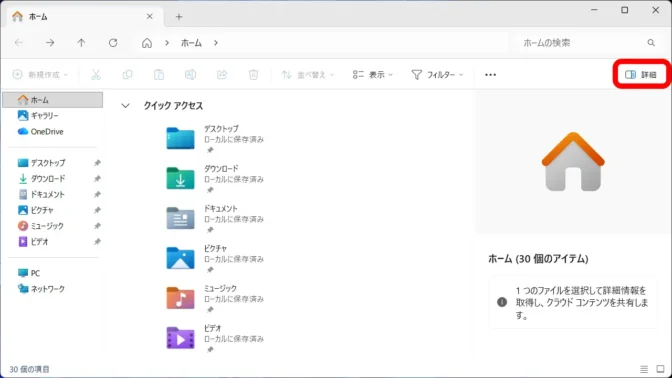Open the 表示 view dropdown
Viewport: 672px width, 378px height.
click(x=372, y=75)
